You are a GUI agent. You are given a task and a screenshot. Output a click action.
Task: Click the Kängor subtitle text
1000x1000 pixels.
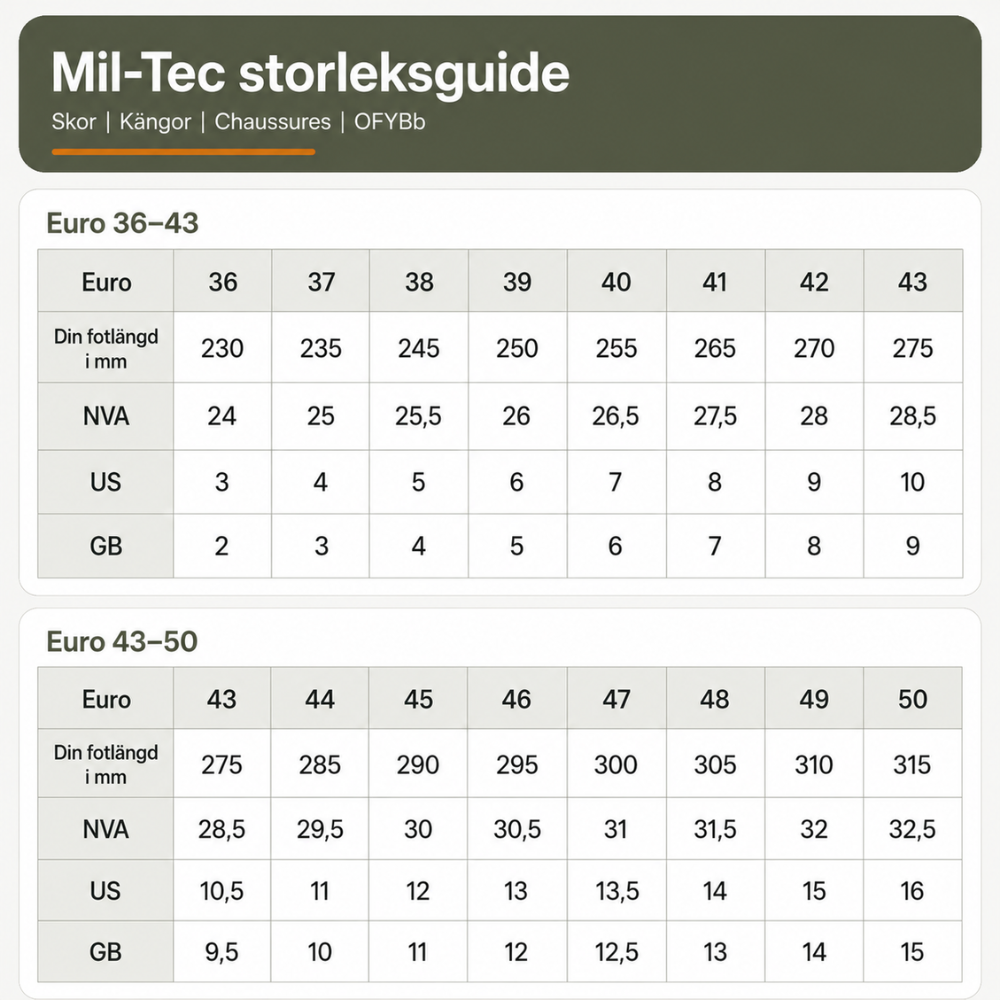155,122
